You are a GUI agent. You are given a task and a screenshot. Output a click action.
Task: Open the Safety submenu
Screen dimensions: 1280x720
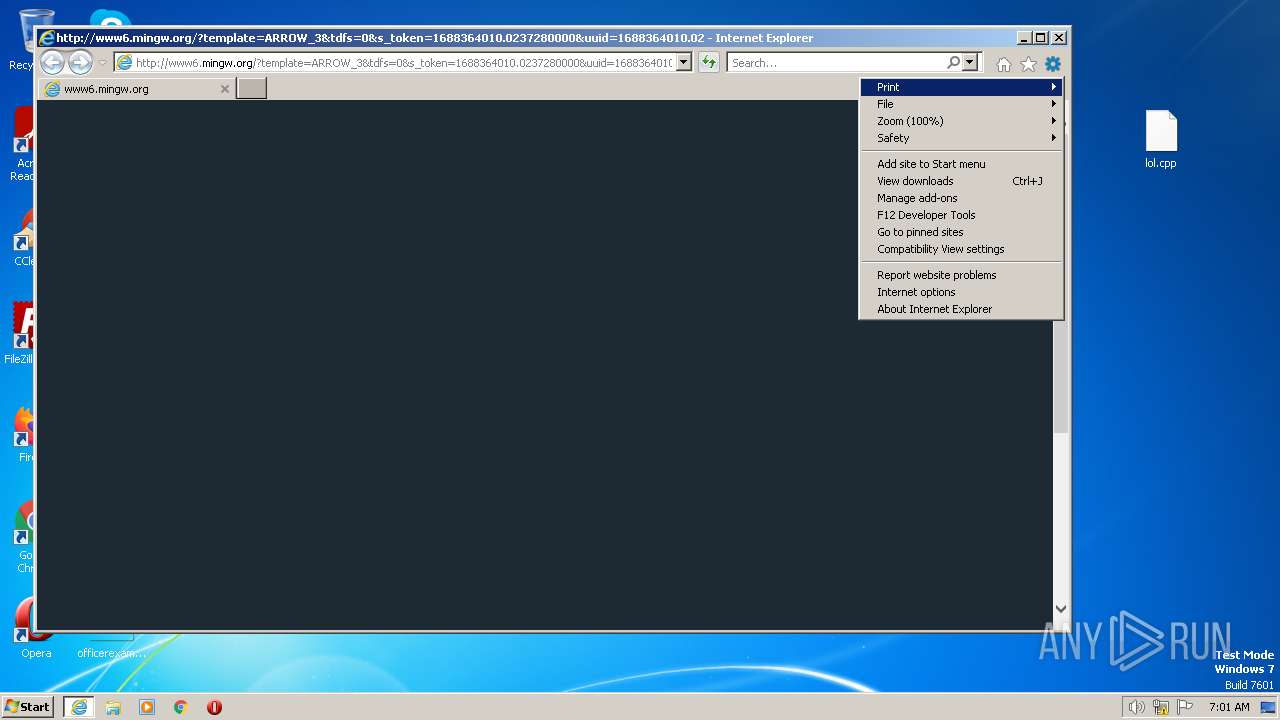tap(961, 138)
